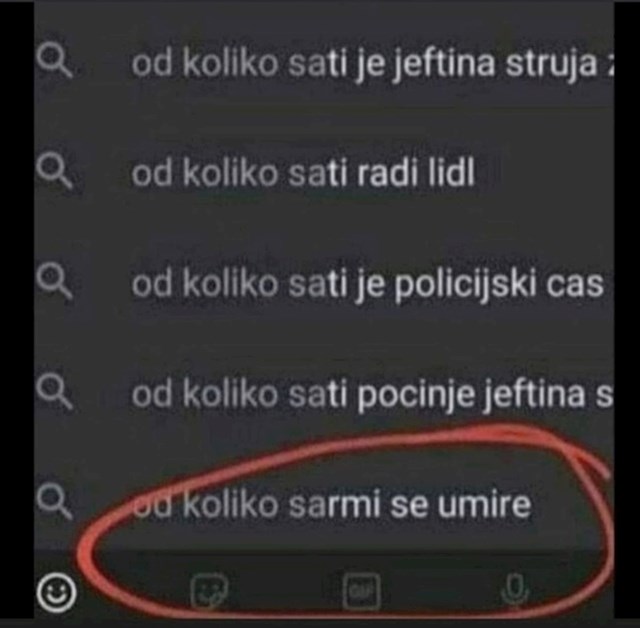640x628 pixels.
Task: Click the search icon beside 'sarmi se umire'
Action: point(54,502)
